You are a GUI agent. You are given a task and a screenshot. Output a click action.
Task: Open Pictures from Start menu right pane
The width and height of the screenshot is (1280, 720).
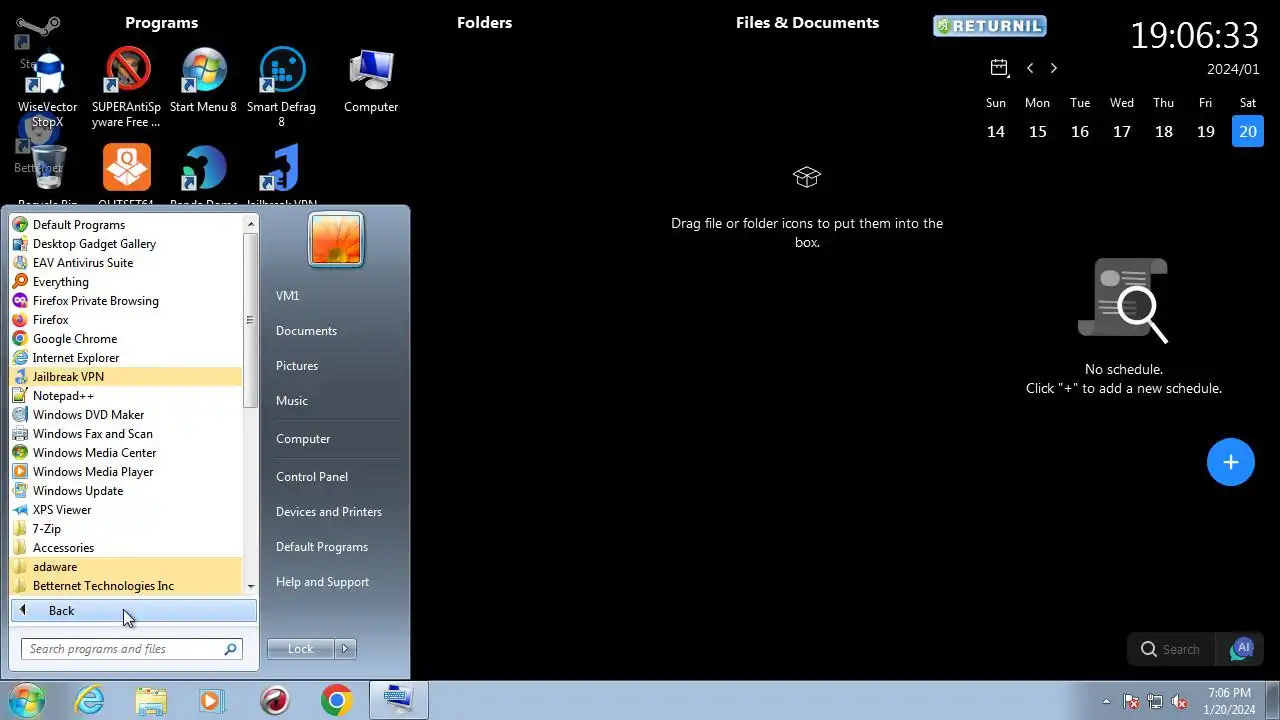[297, 366]
